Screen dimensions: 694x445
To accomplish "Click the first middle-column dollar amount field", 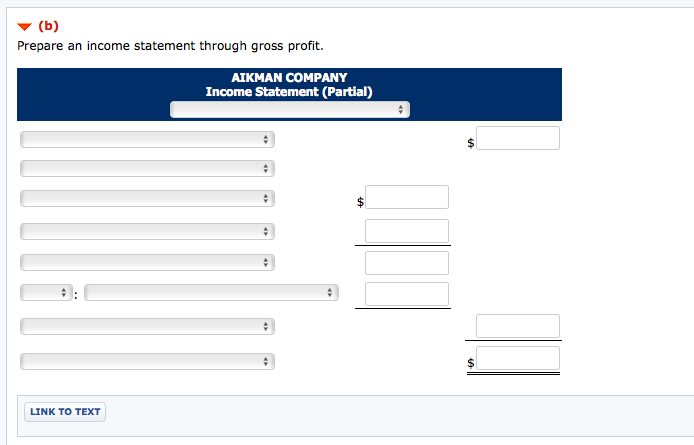I will pyautogui.click(x=407, y=197).
